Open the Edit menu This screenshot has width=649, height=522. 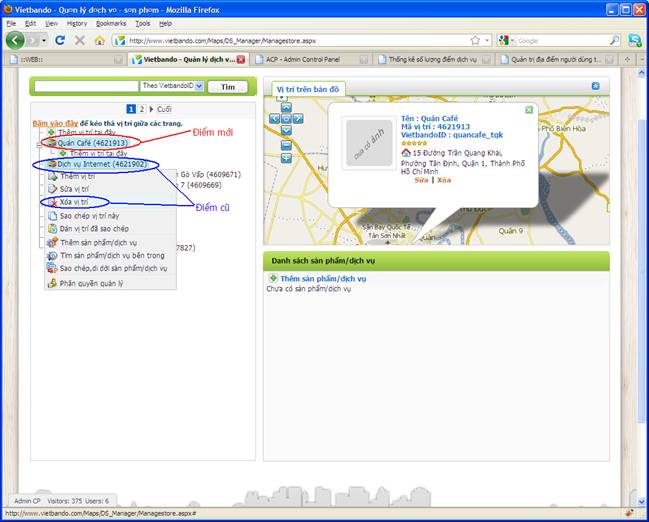click(x=30, y=24)
